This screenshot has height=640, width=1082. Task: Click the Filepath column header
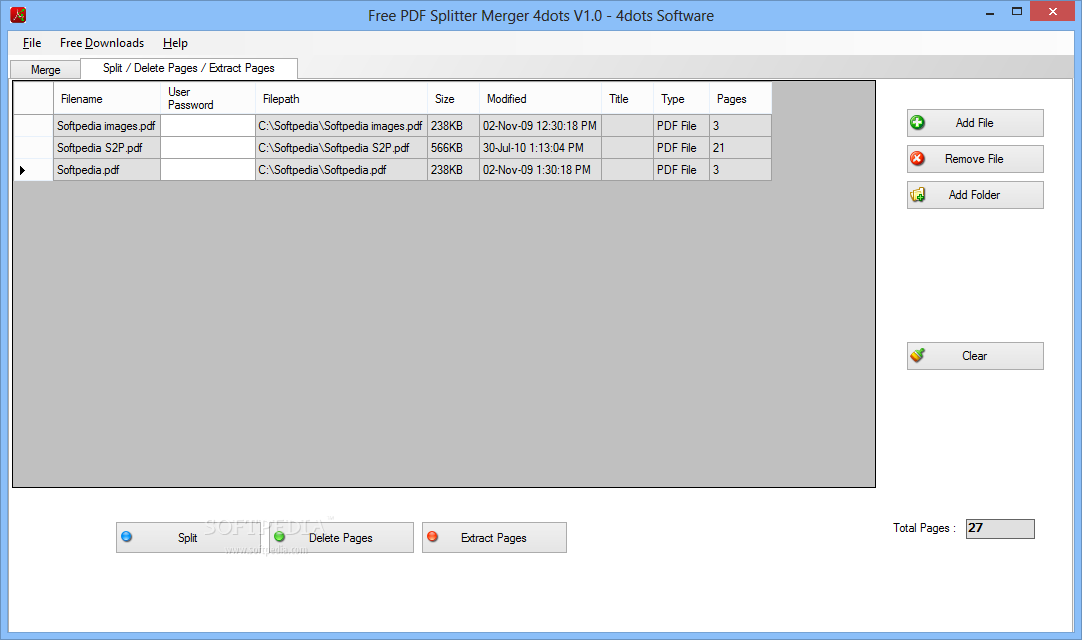click(341, 99)
